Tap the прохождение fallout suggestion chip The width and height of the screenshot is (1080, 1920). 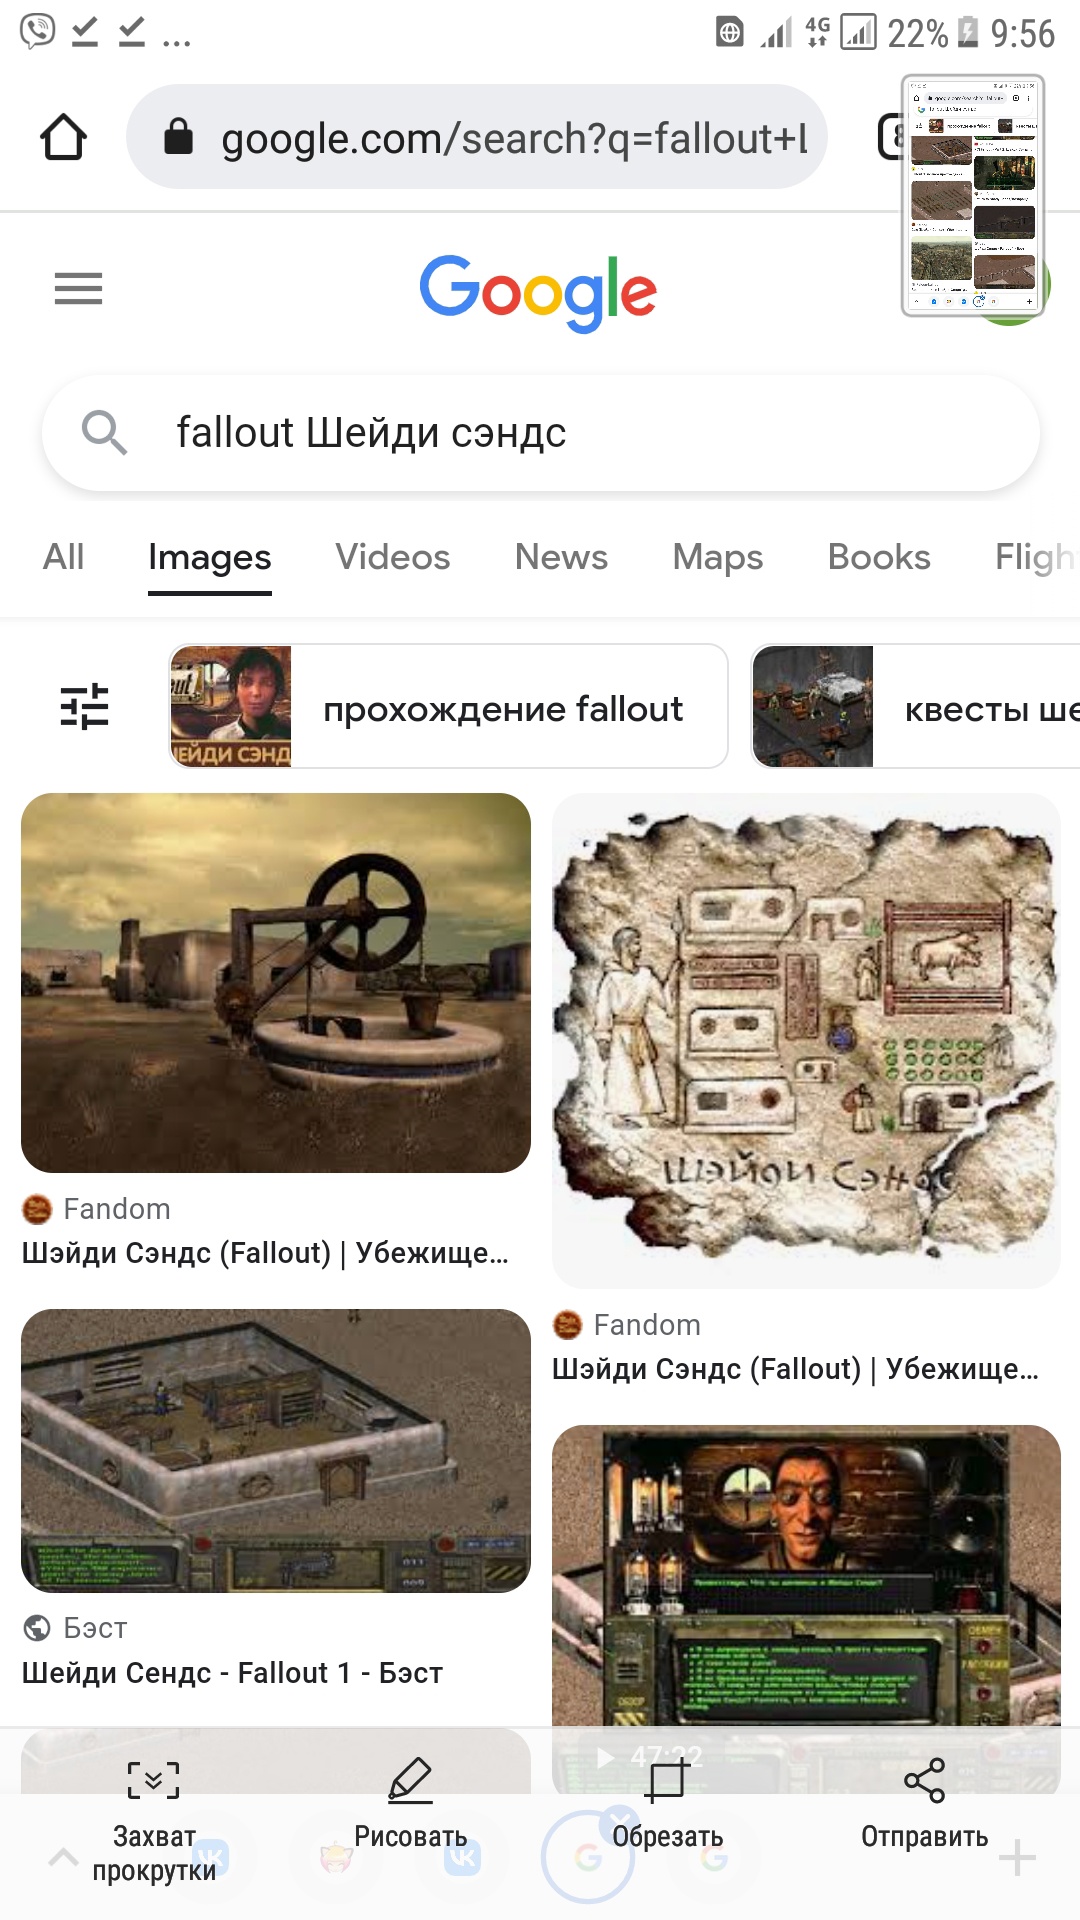(x=448, y=706)
